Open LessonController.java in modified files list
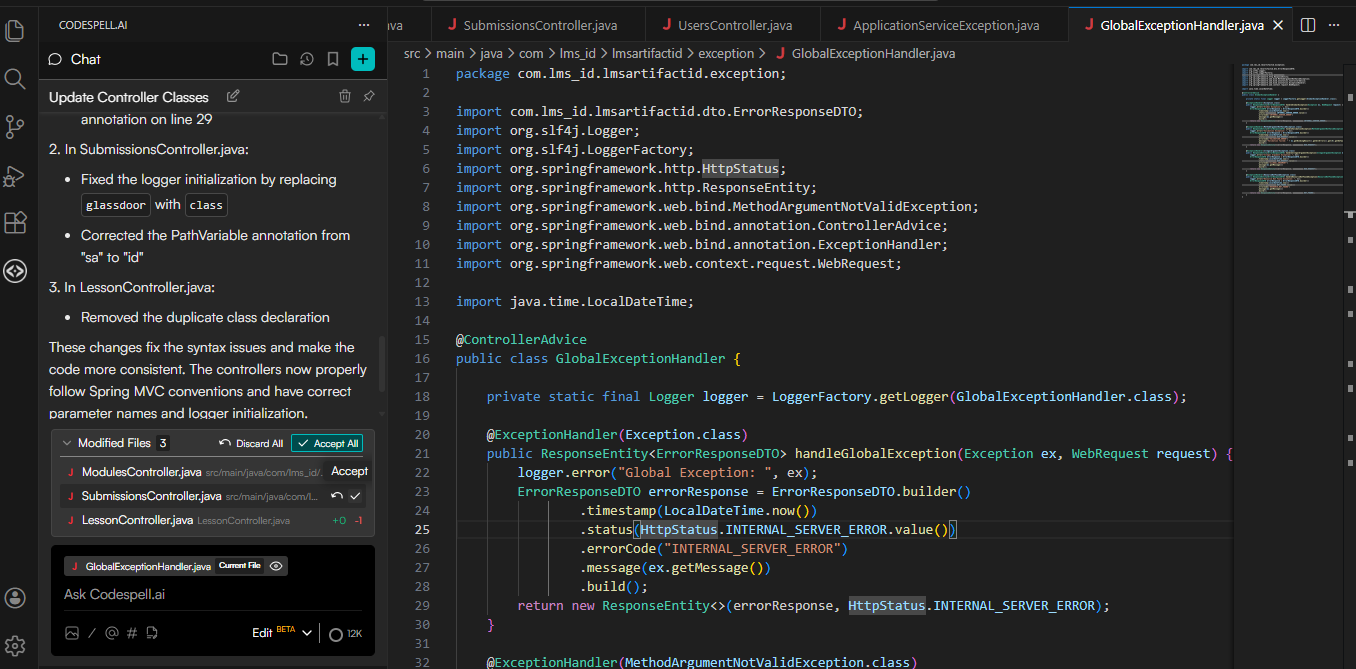Viewport: 1356px width, 669px height. pyautogui.click(x=137, y=520)
